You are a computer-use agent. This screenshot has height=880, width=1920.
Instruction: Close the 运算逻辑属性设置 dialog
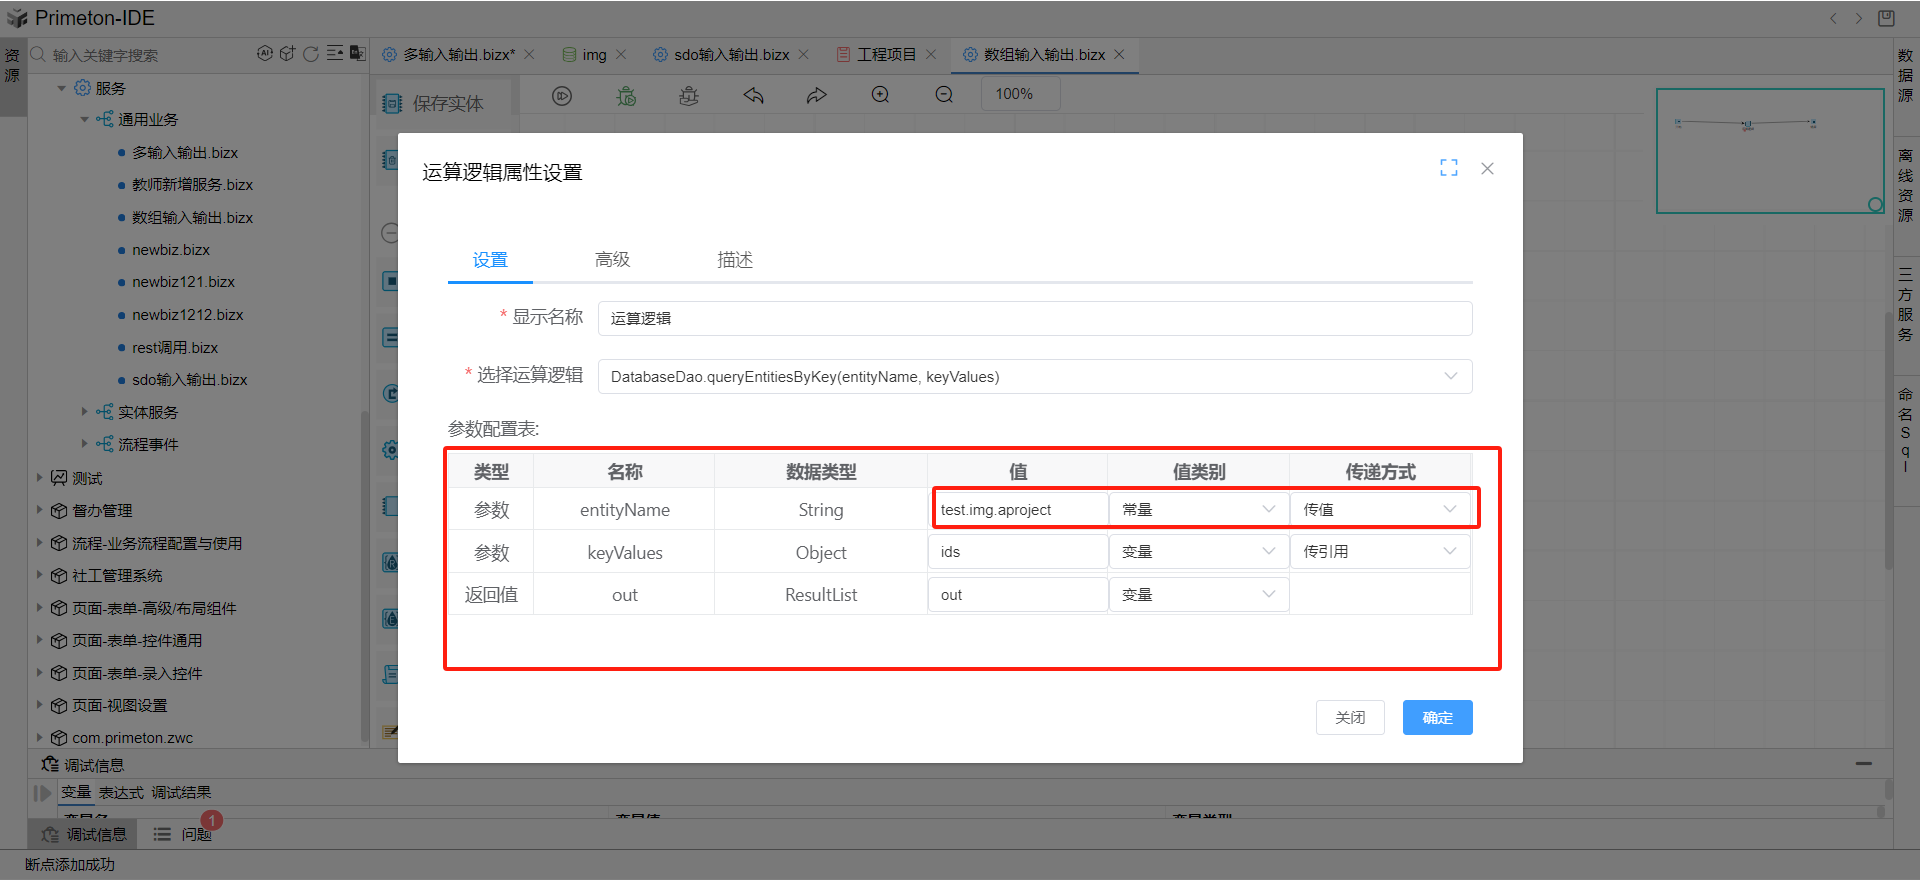[1487, 168]
